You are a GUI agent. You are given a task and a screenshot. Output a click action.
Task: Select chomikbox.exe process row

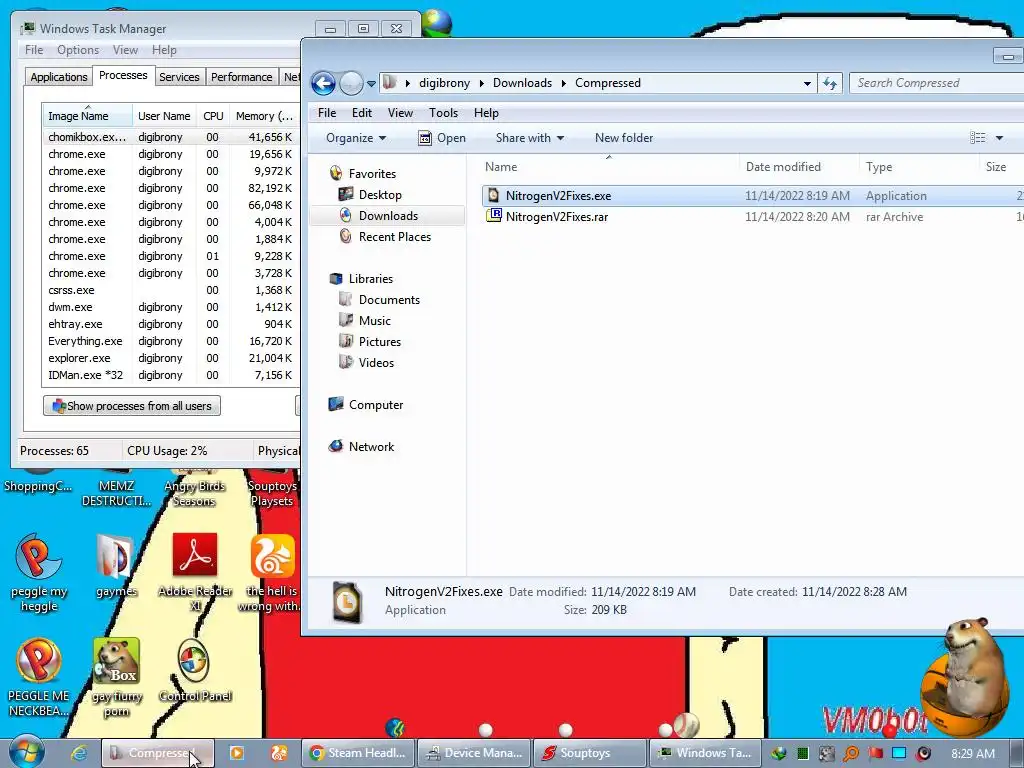click(170, 137)
